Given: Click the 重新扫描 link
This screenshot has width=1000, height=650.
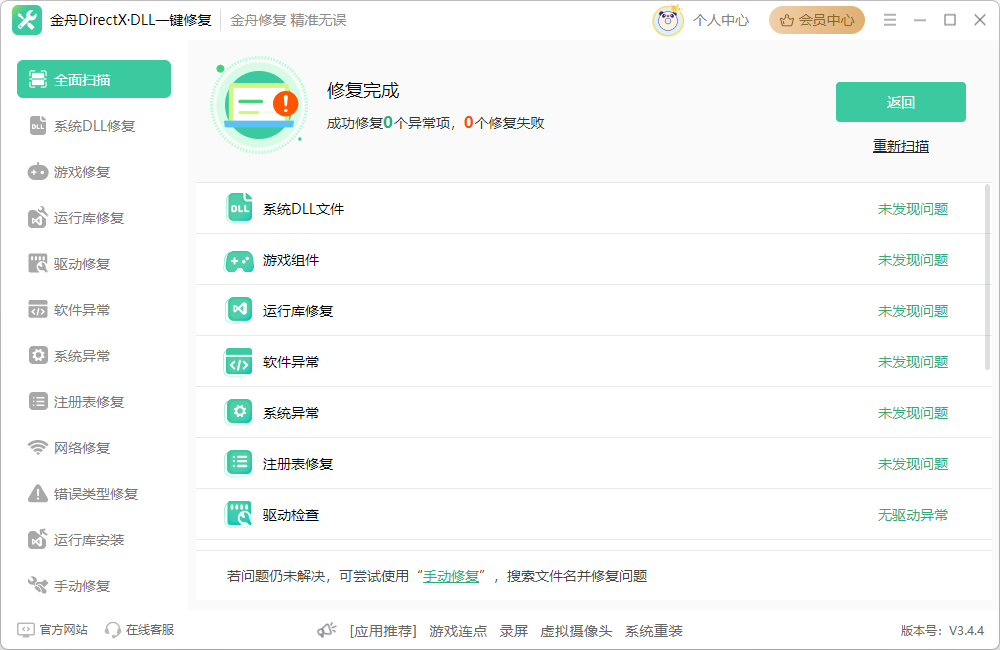Looking at the screenshot, I should click(x=899, y=145).
